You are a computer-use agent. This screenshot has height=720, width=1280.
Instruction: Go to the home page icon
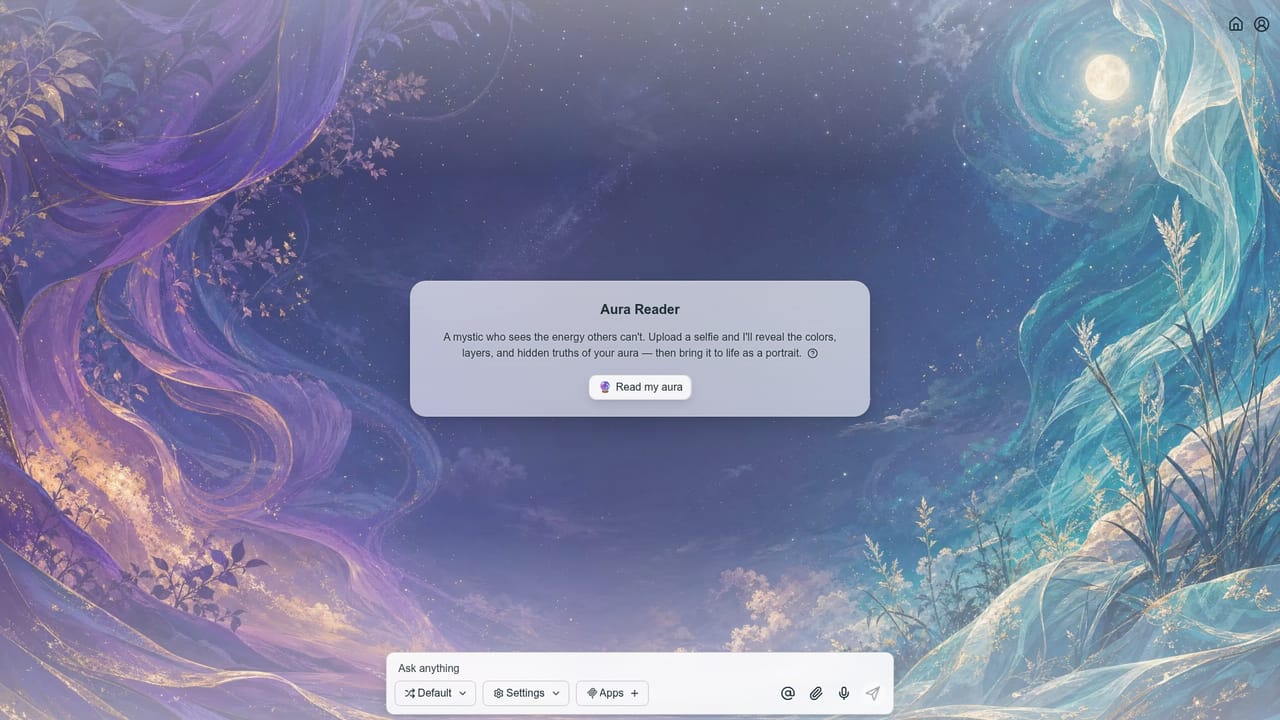coord(1236,24)
